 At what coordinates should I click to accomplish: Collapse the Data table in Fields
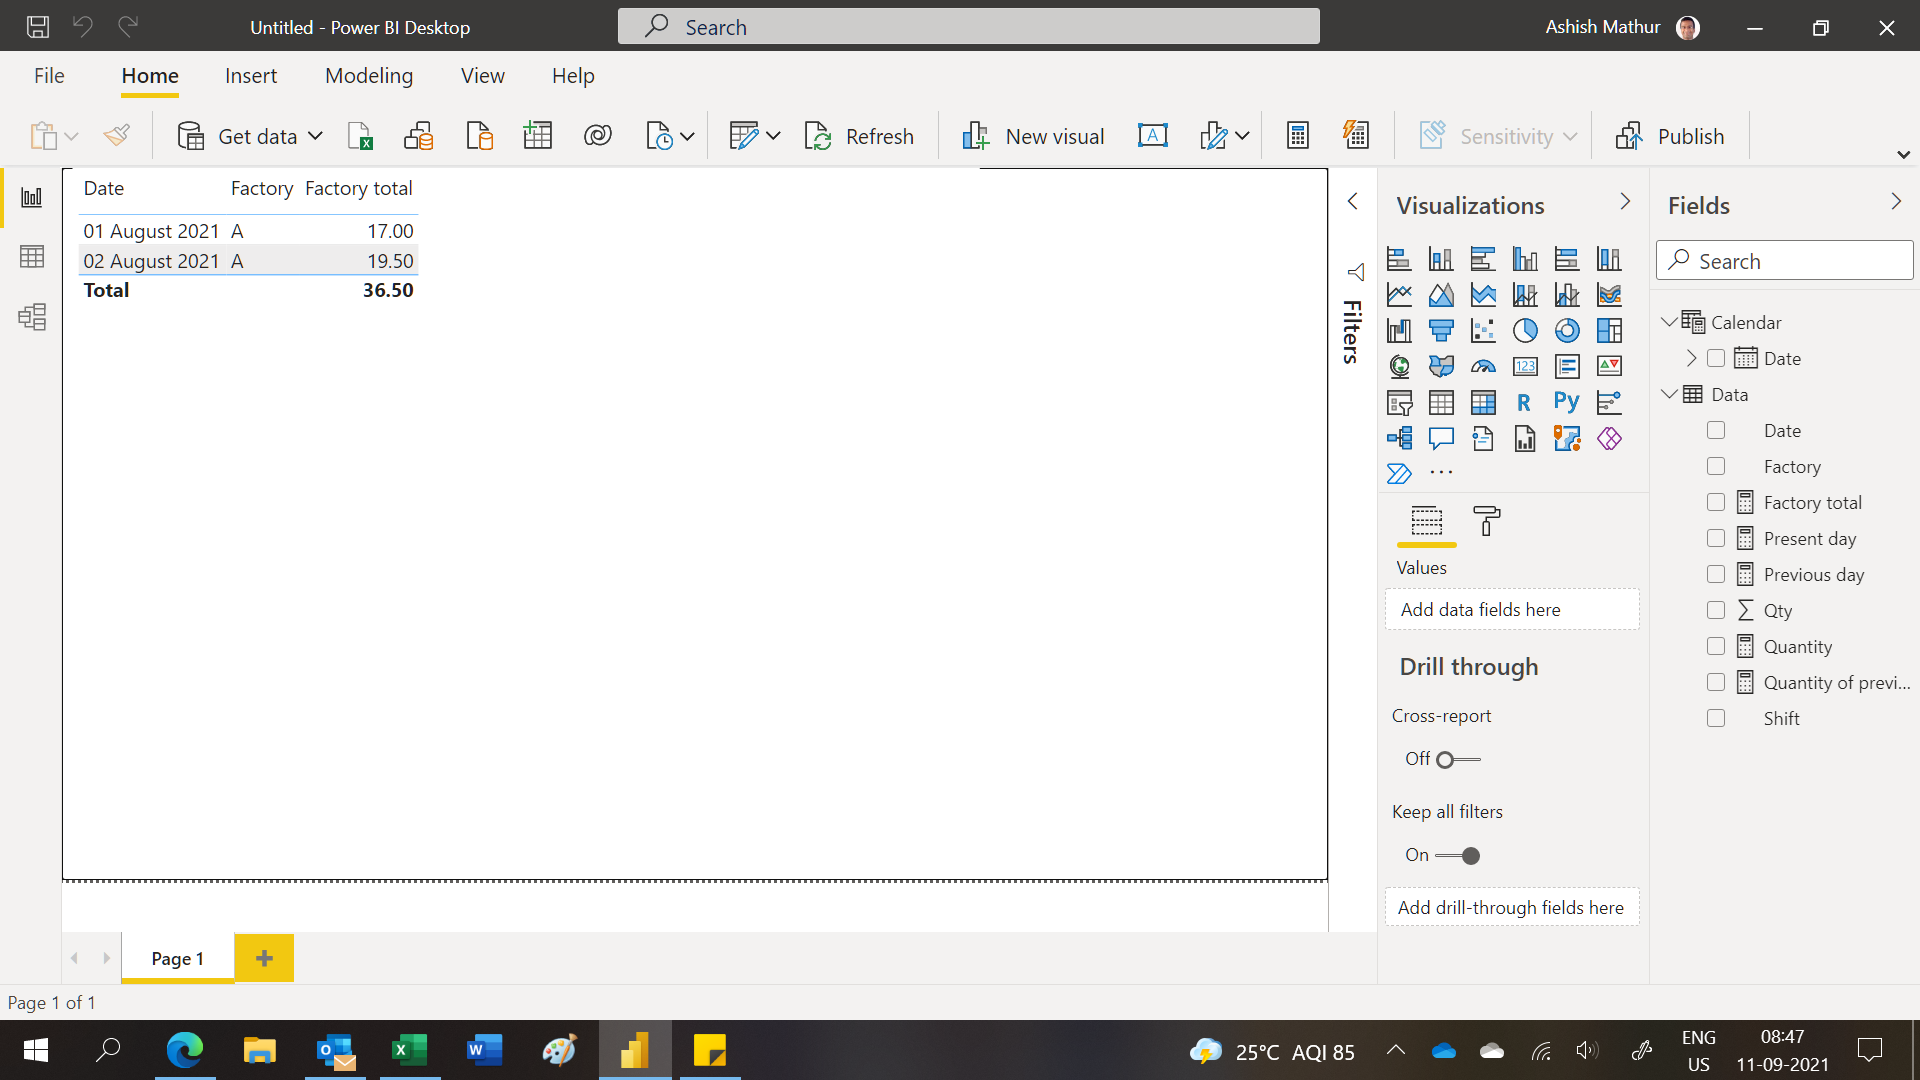1668,394
